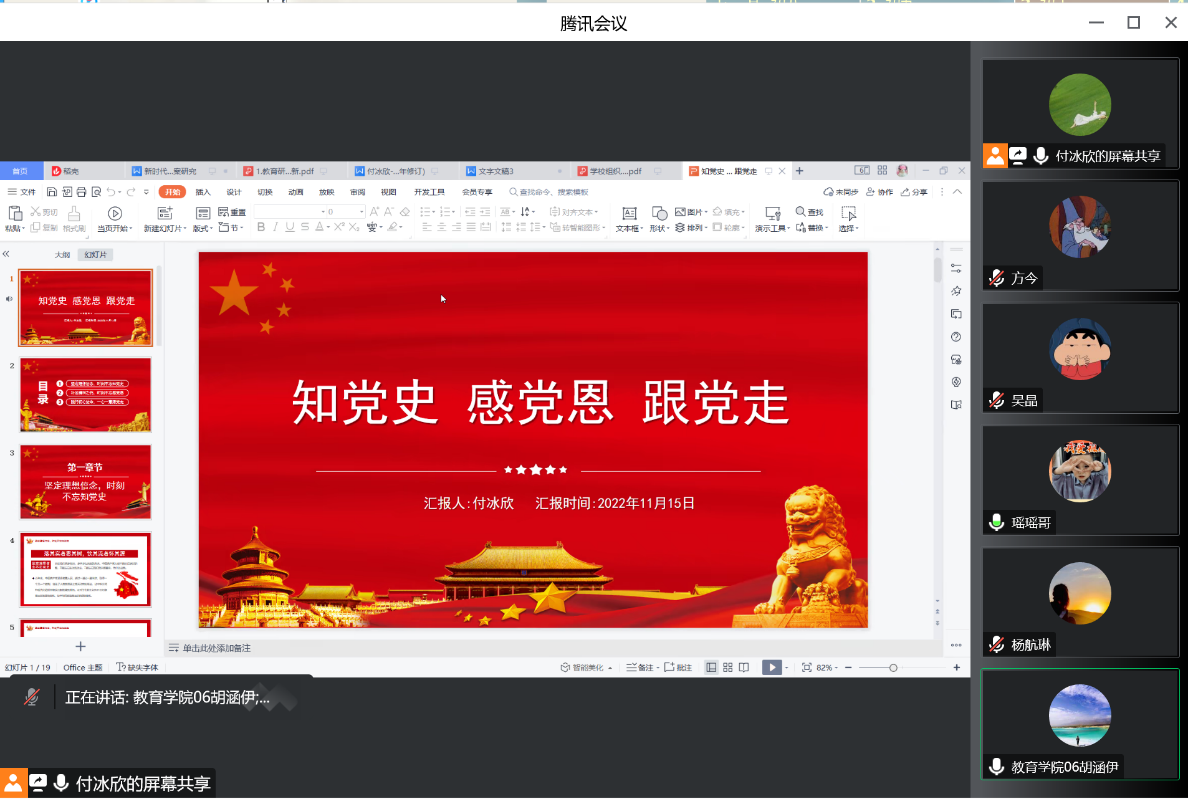Toggle Bold formatting
The width and height of the screenshot is (1188, 799).
point(261,228)
